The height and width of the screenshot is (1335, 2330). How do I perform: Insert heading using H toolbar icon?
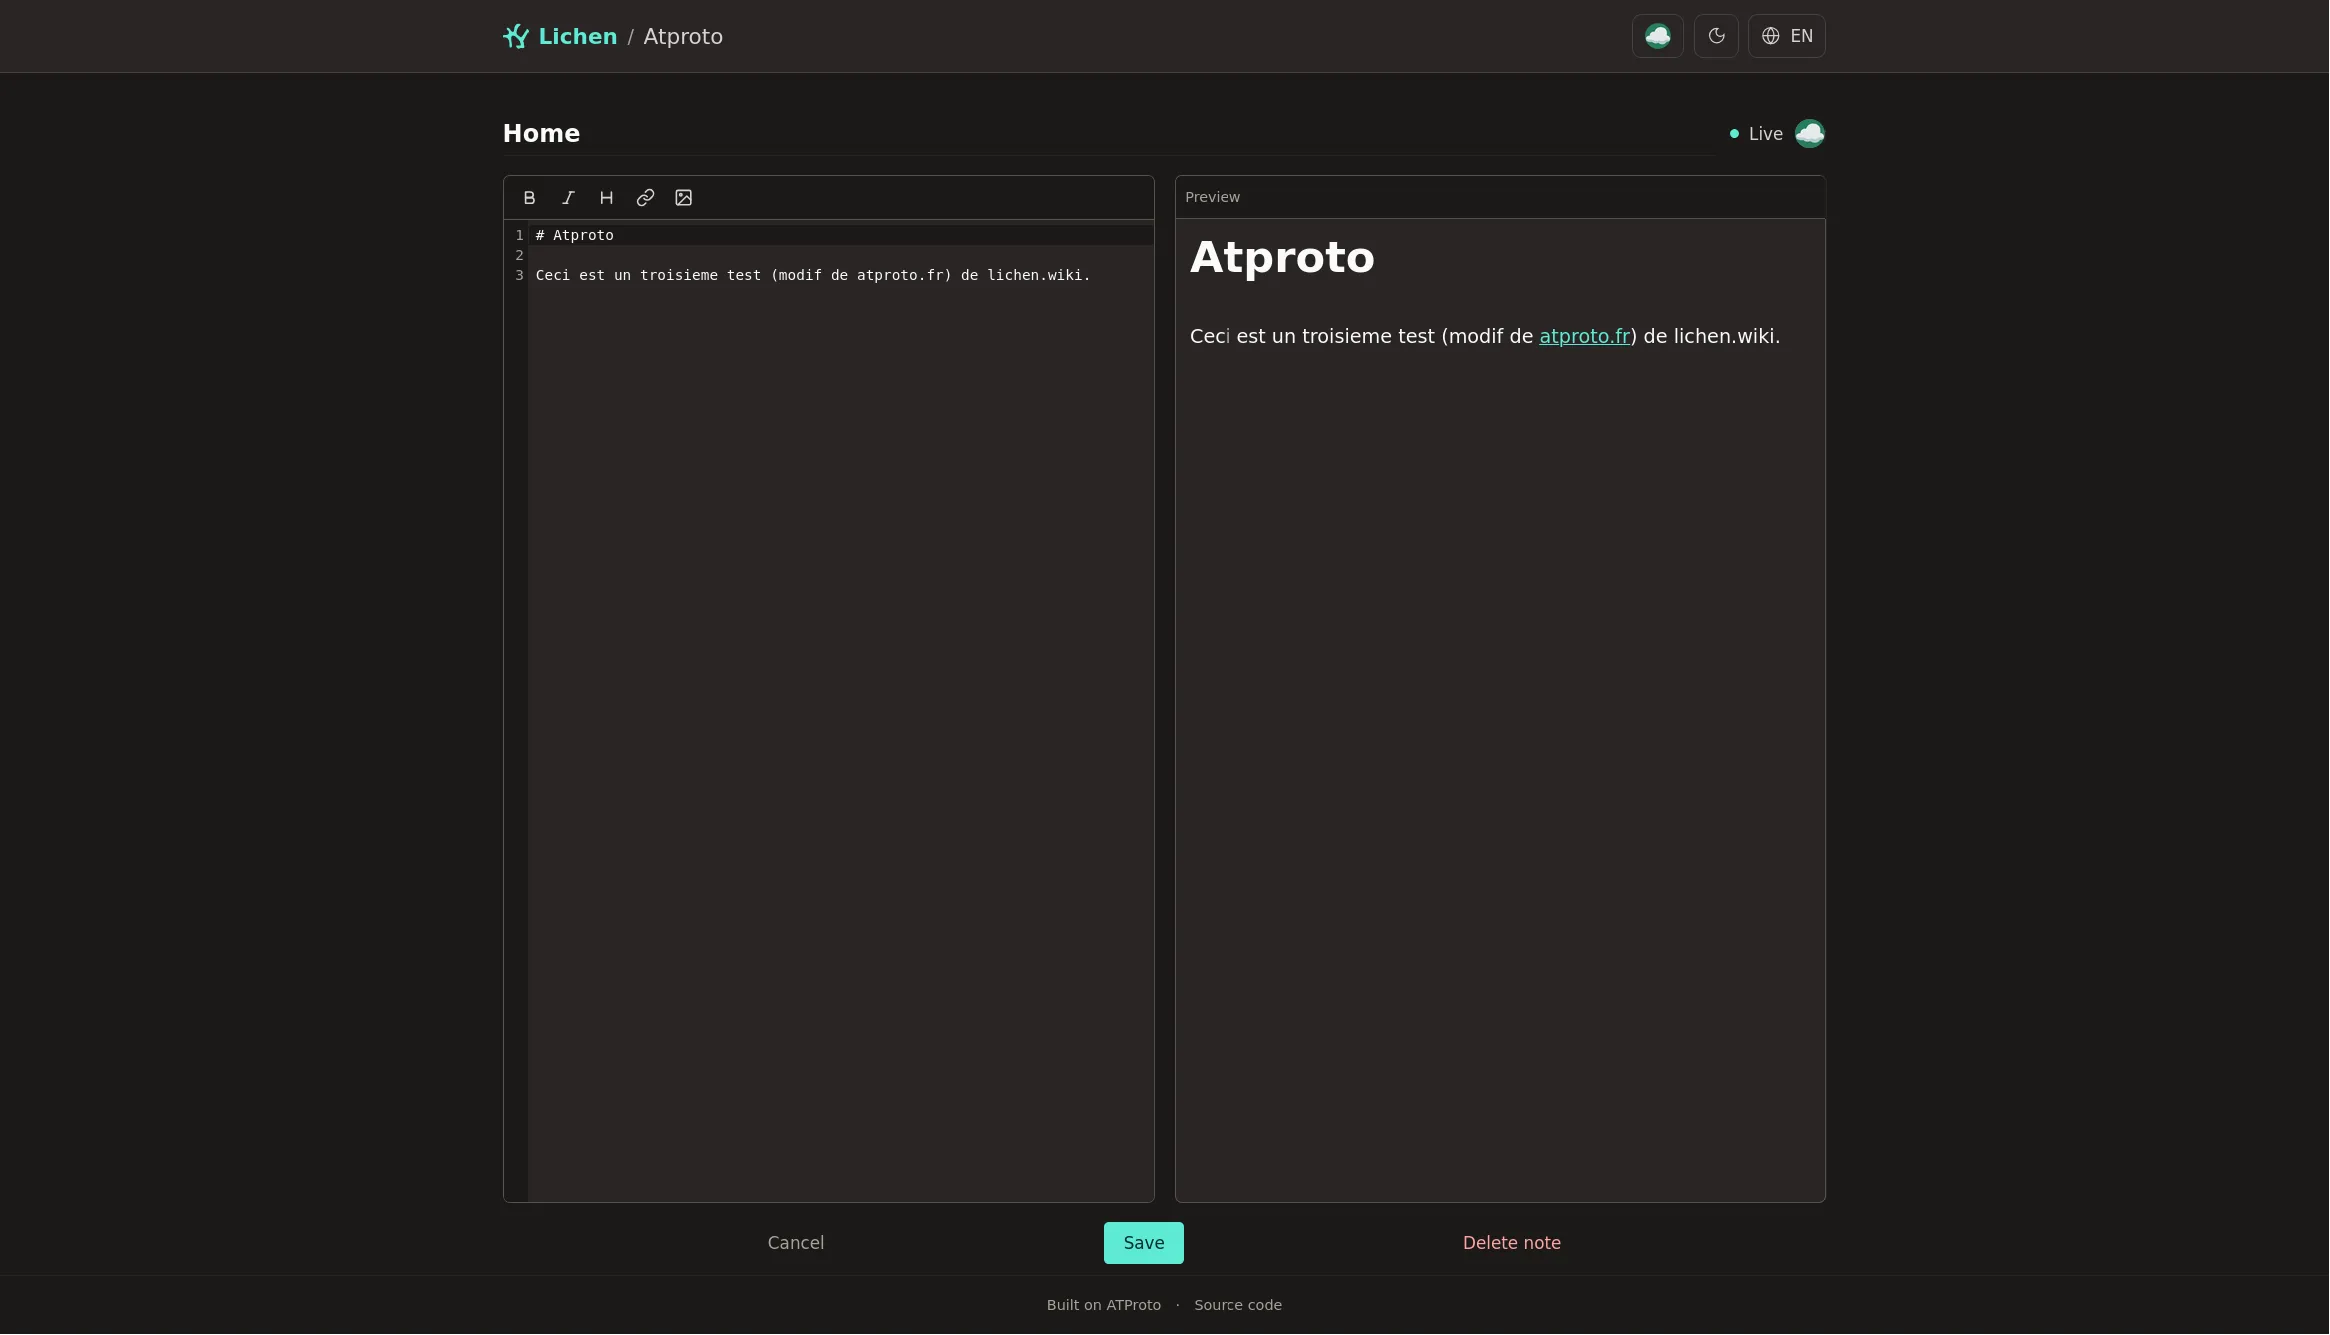click(606, 198)
